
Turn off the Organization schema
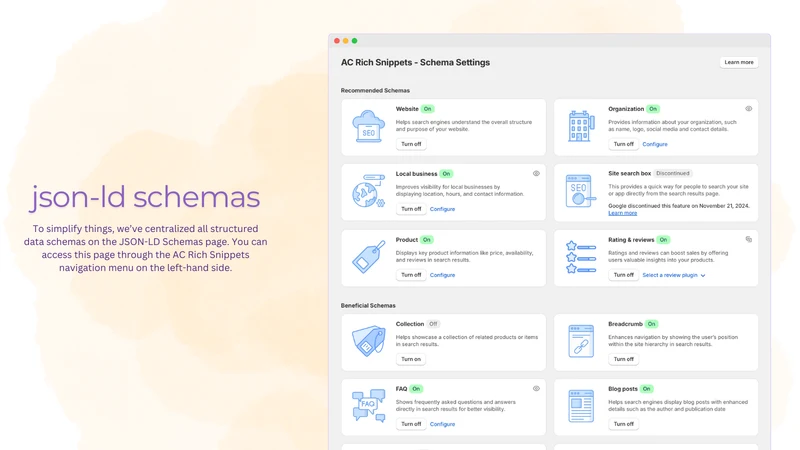click(x=623, y=144)
